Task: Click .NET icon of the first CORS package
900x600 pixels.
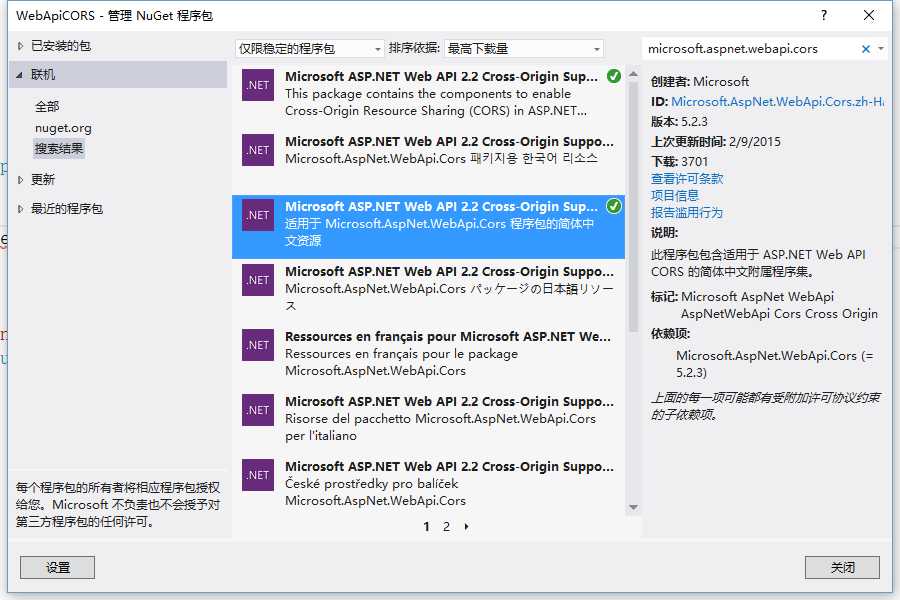Action: 258,85
